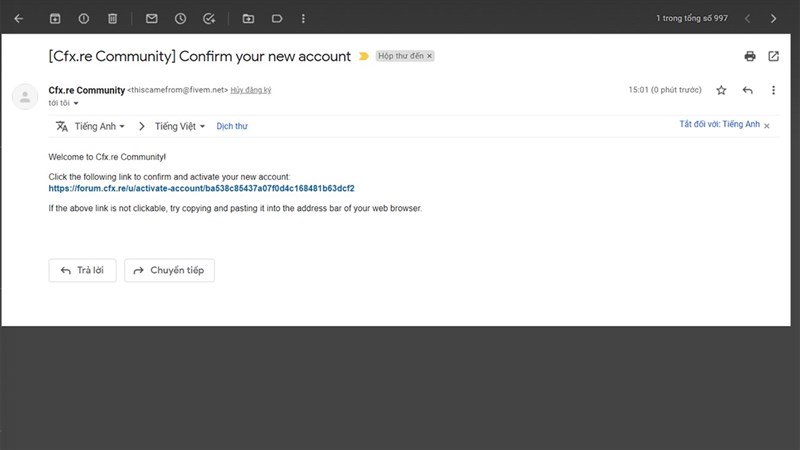Screen dimensions: 800x450
Task: Mark the email as unread
Action: pyautogui.click(x=152, y=19)
